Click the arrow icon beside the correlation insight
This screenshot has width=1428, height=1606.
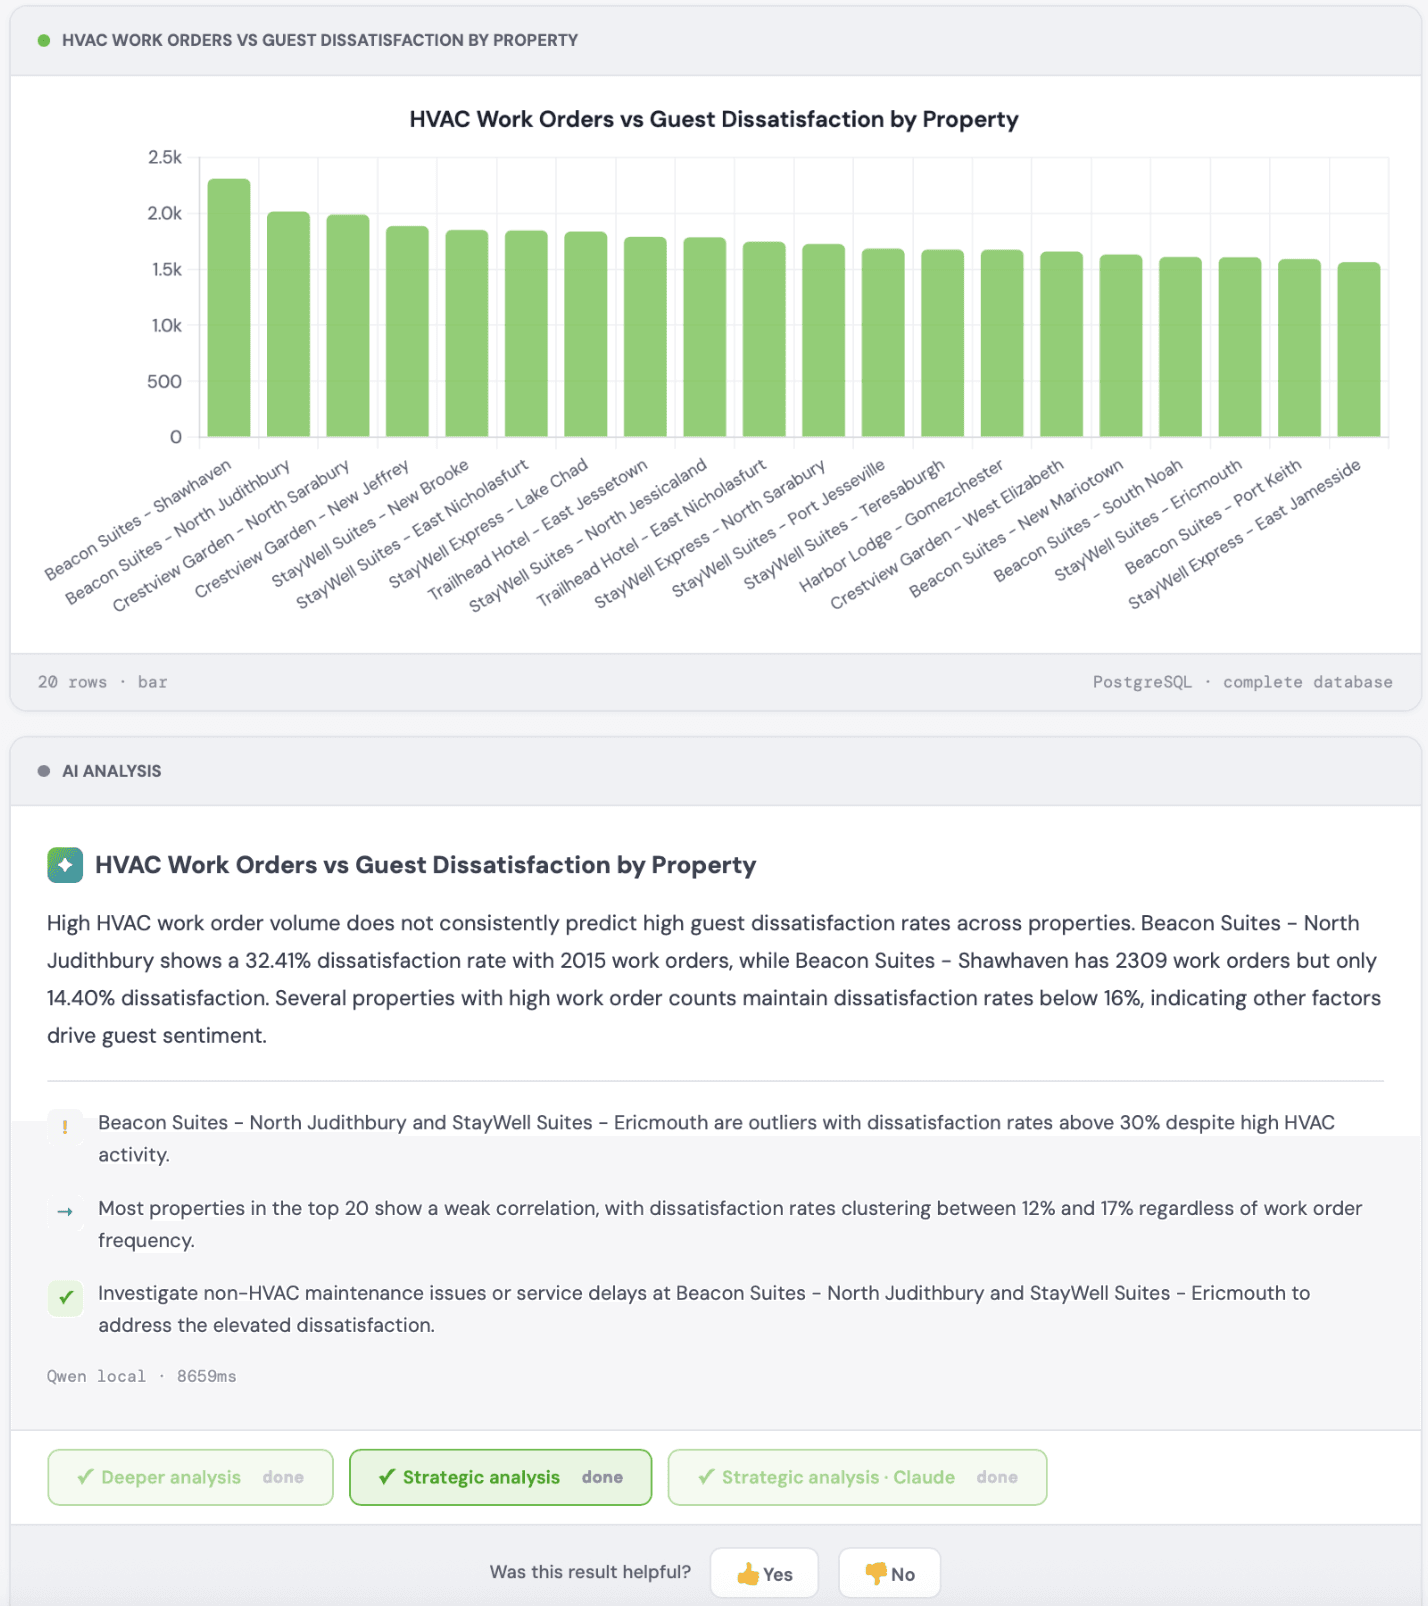(x=65, y=1211)
